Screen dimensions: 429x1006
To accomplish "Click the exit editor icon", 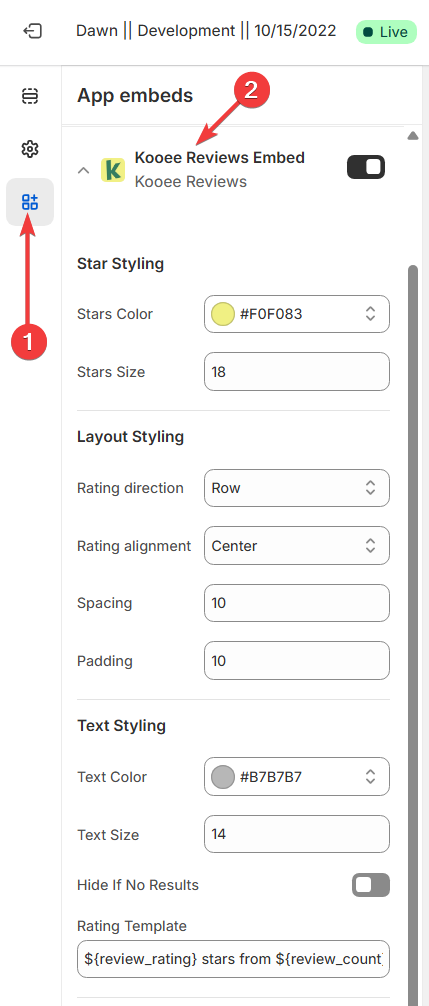I will [32, 31].
